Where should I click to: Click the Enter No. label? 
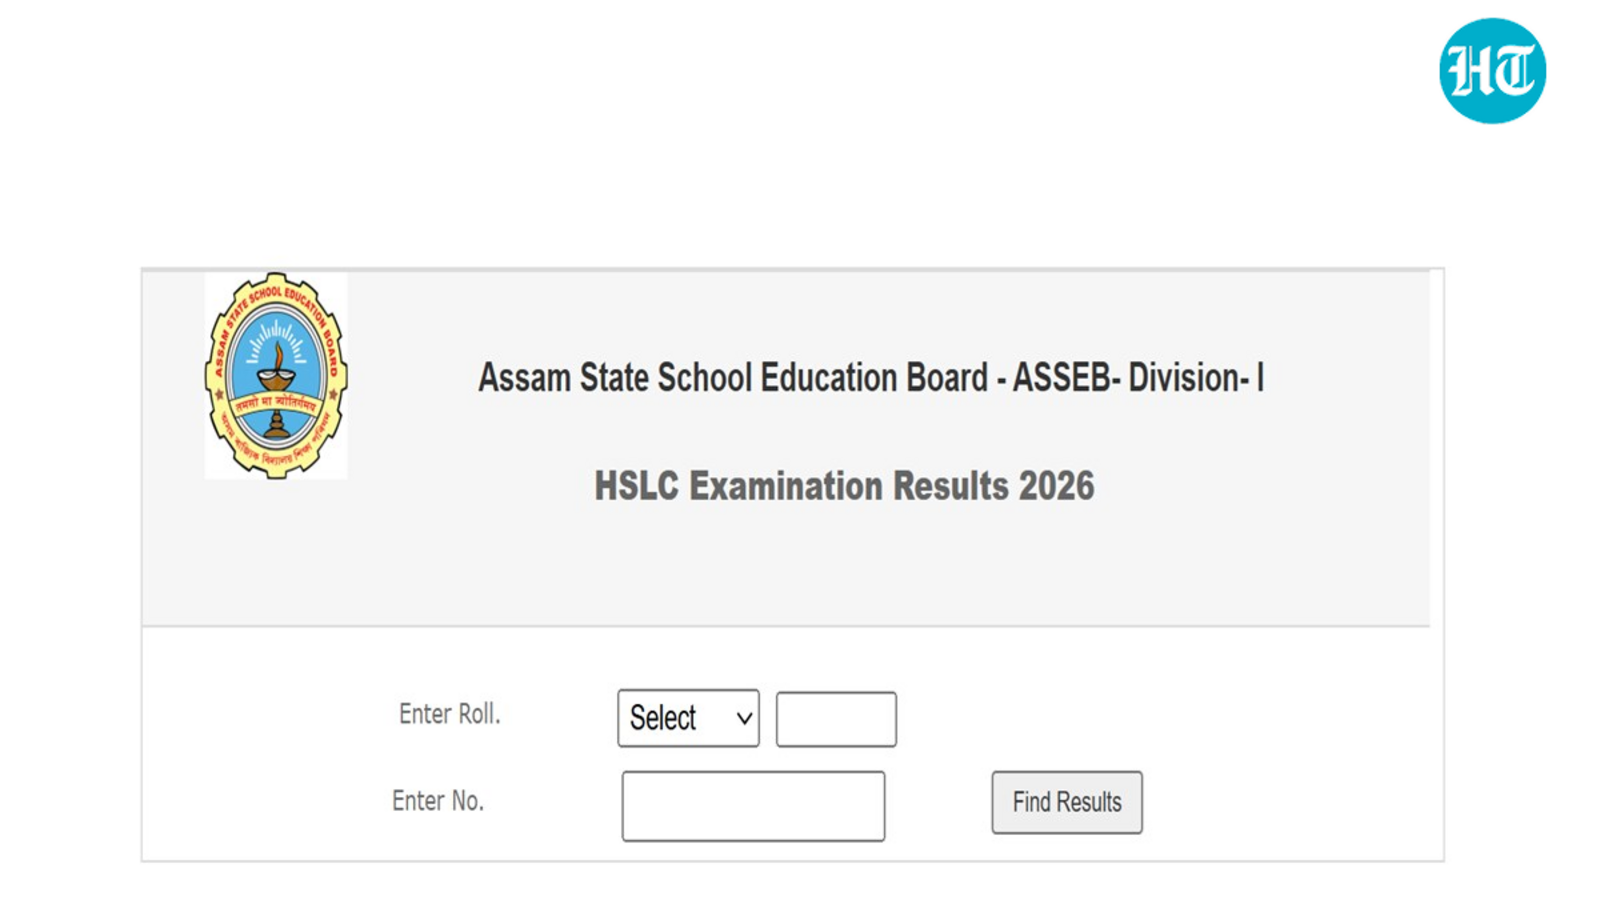tap(438, 800)
